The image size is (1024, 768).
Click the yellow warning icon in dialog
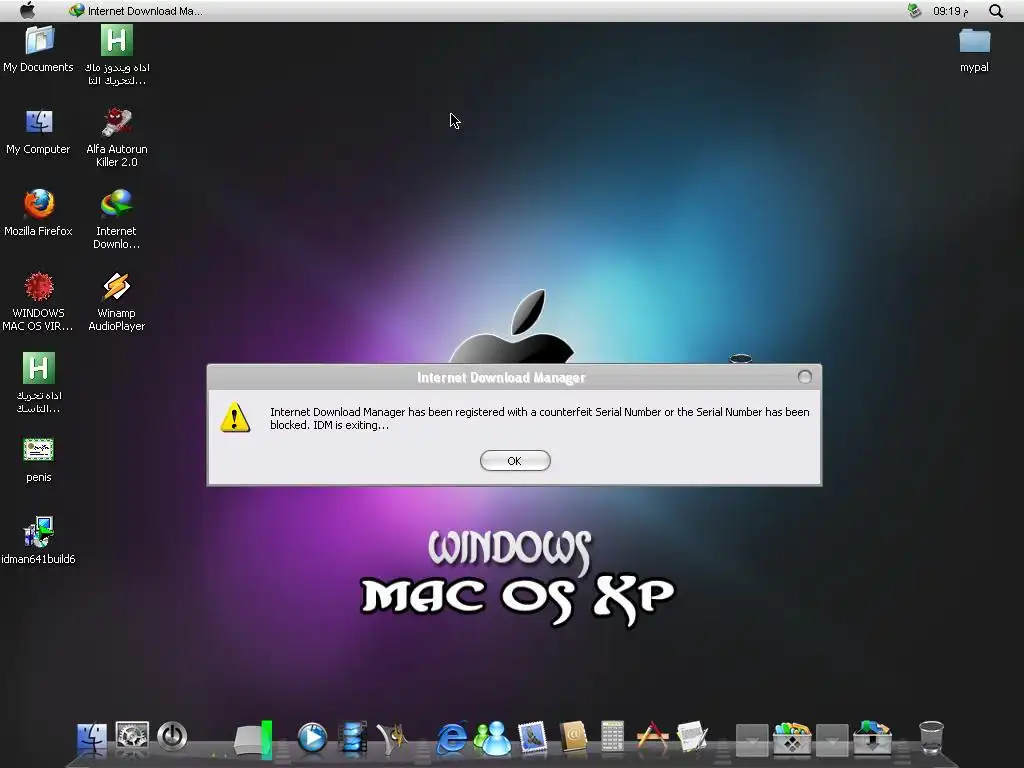coord(235,417)
